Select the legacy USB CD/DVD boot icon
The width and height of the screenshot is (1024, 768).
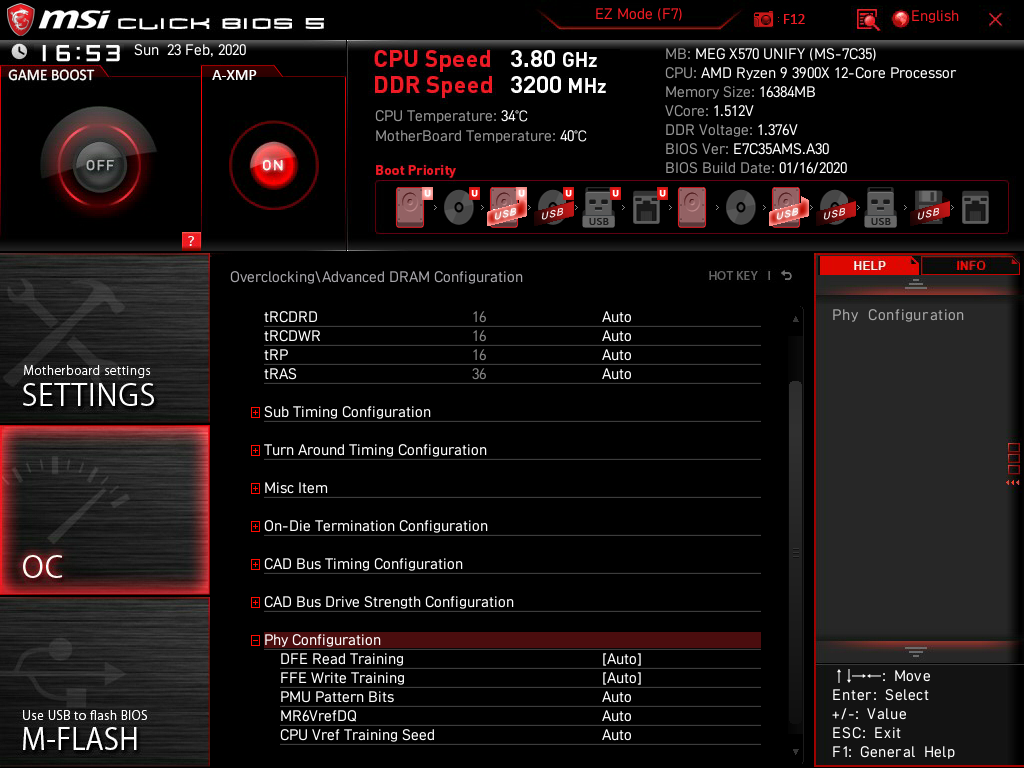(x=836, y=207)
